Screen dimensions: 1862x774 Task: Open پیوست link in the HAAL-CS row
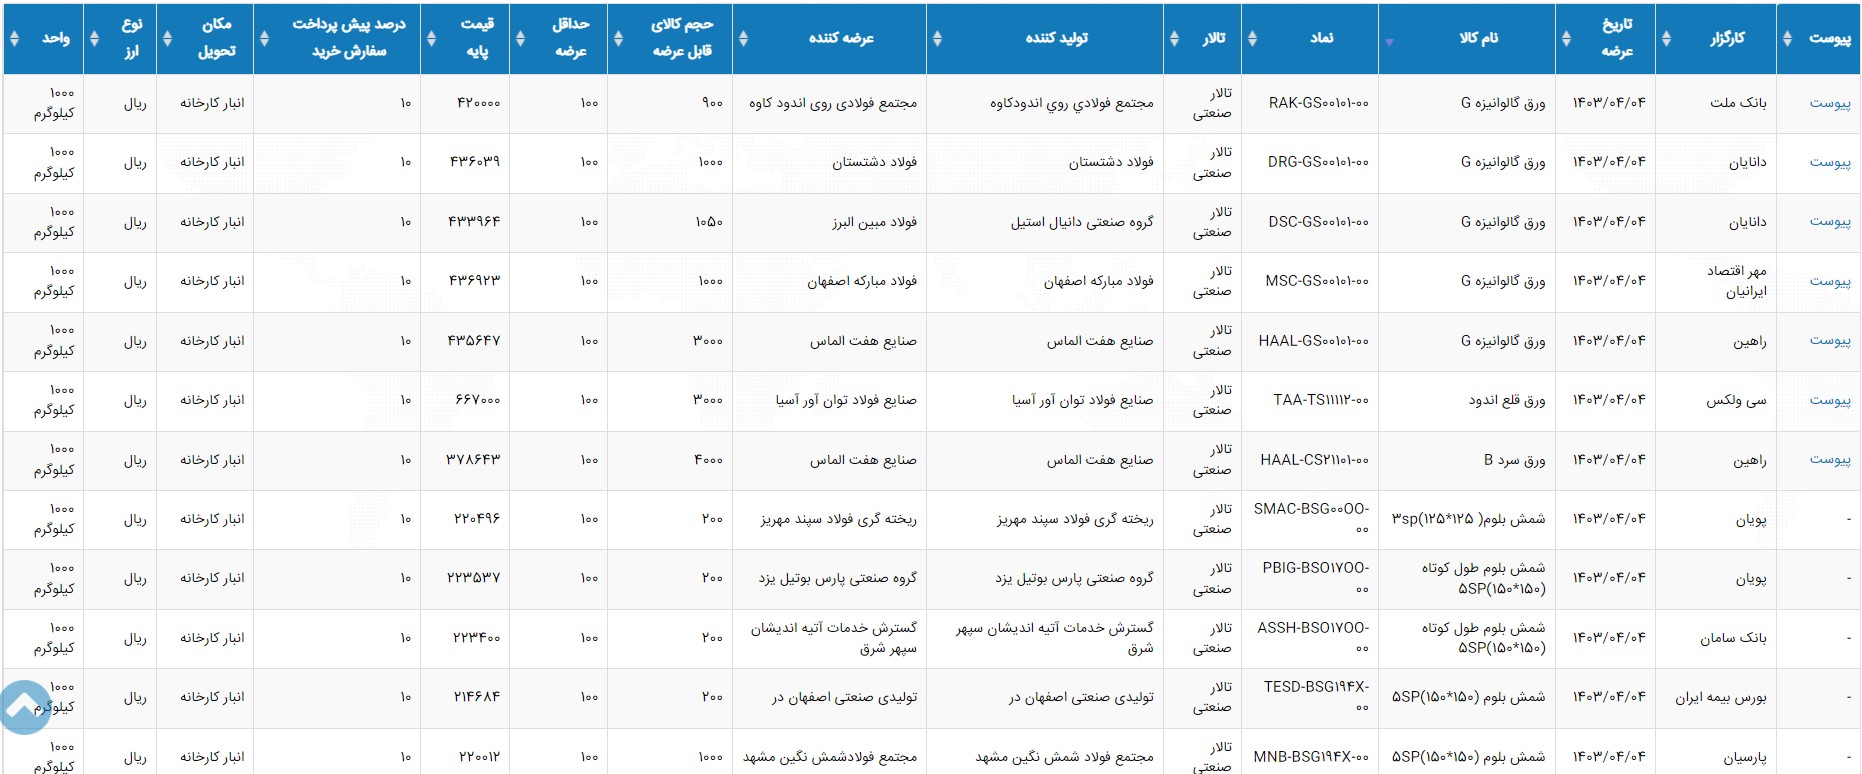pos(1830,460)
